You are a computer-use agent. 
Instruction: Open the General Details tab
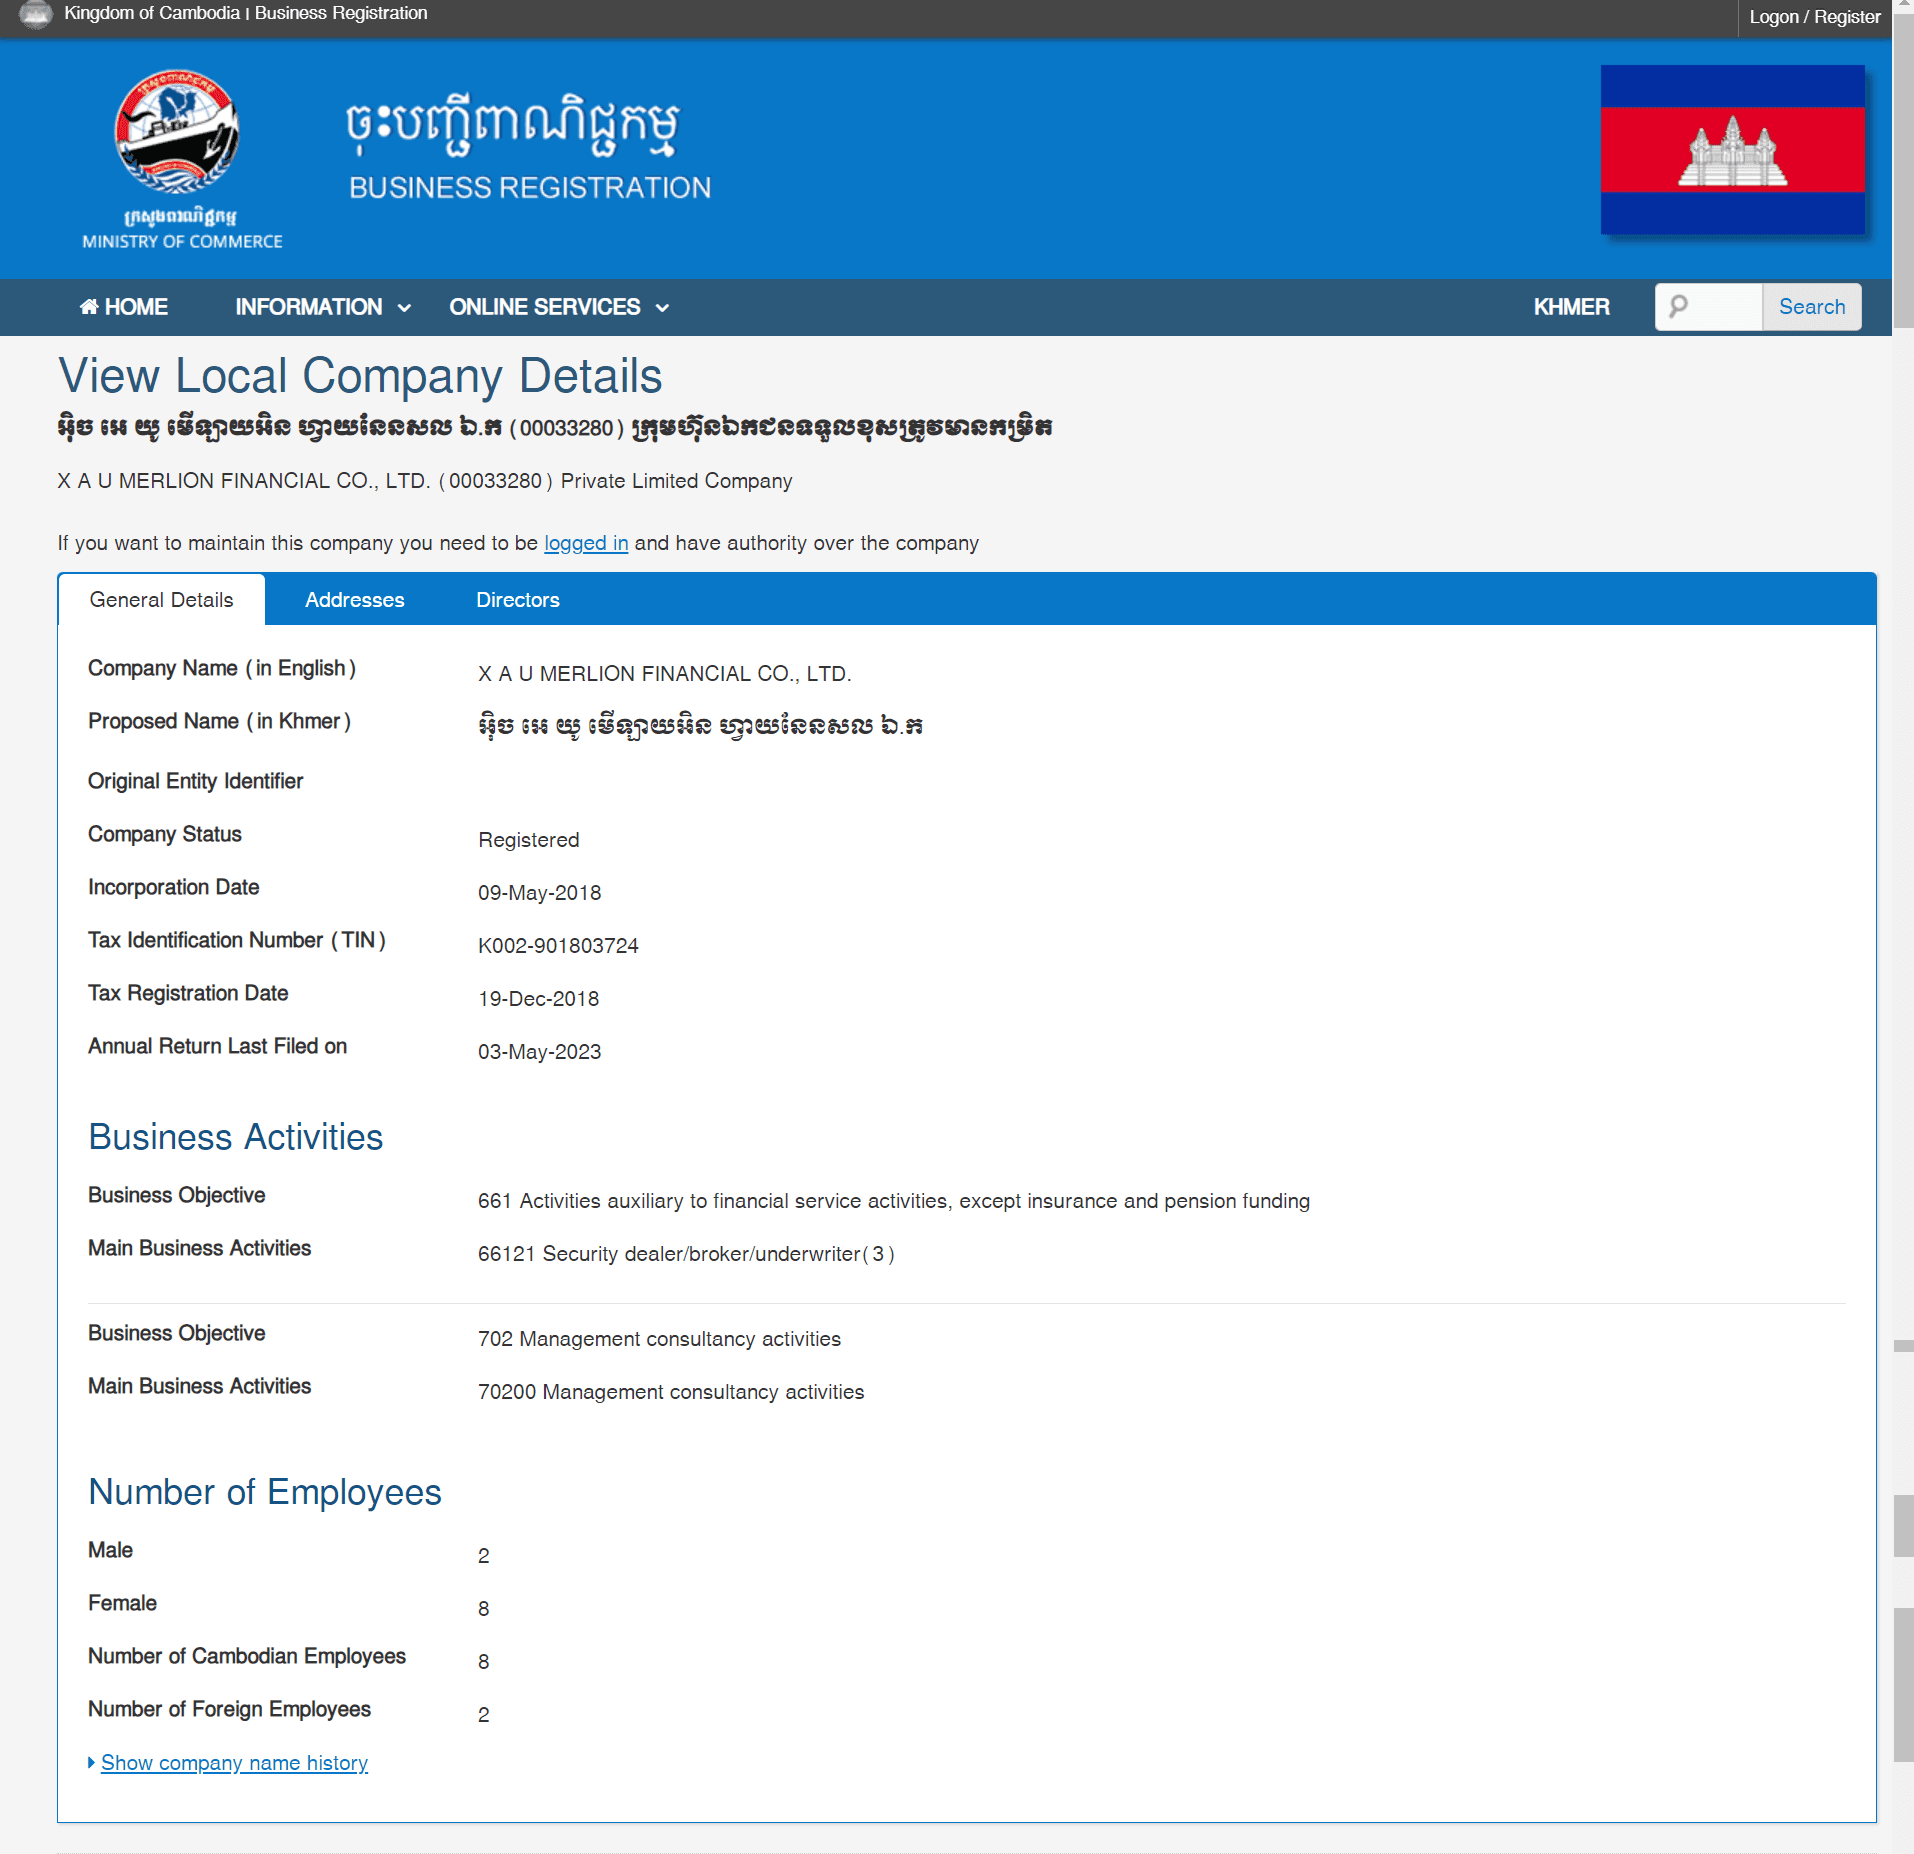(x=162, y=600)
